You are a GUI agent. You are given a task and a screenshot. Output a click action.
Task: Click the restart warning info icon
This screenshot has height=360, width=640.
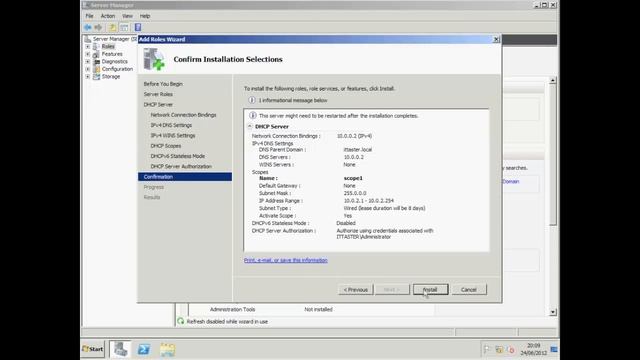pyautogui.click(x=253, y=116)
